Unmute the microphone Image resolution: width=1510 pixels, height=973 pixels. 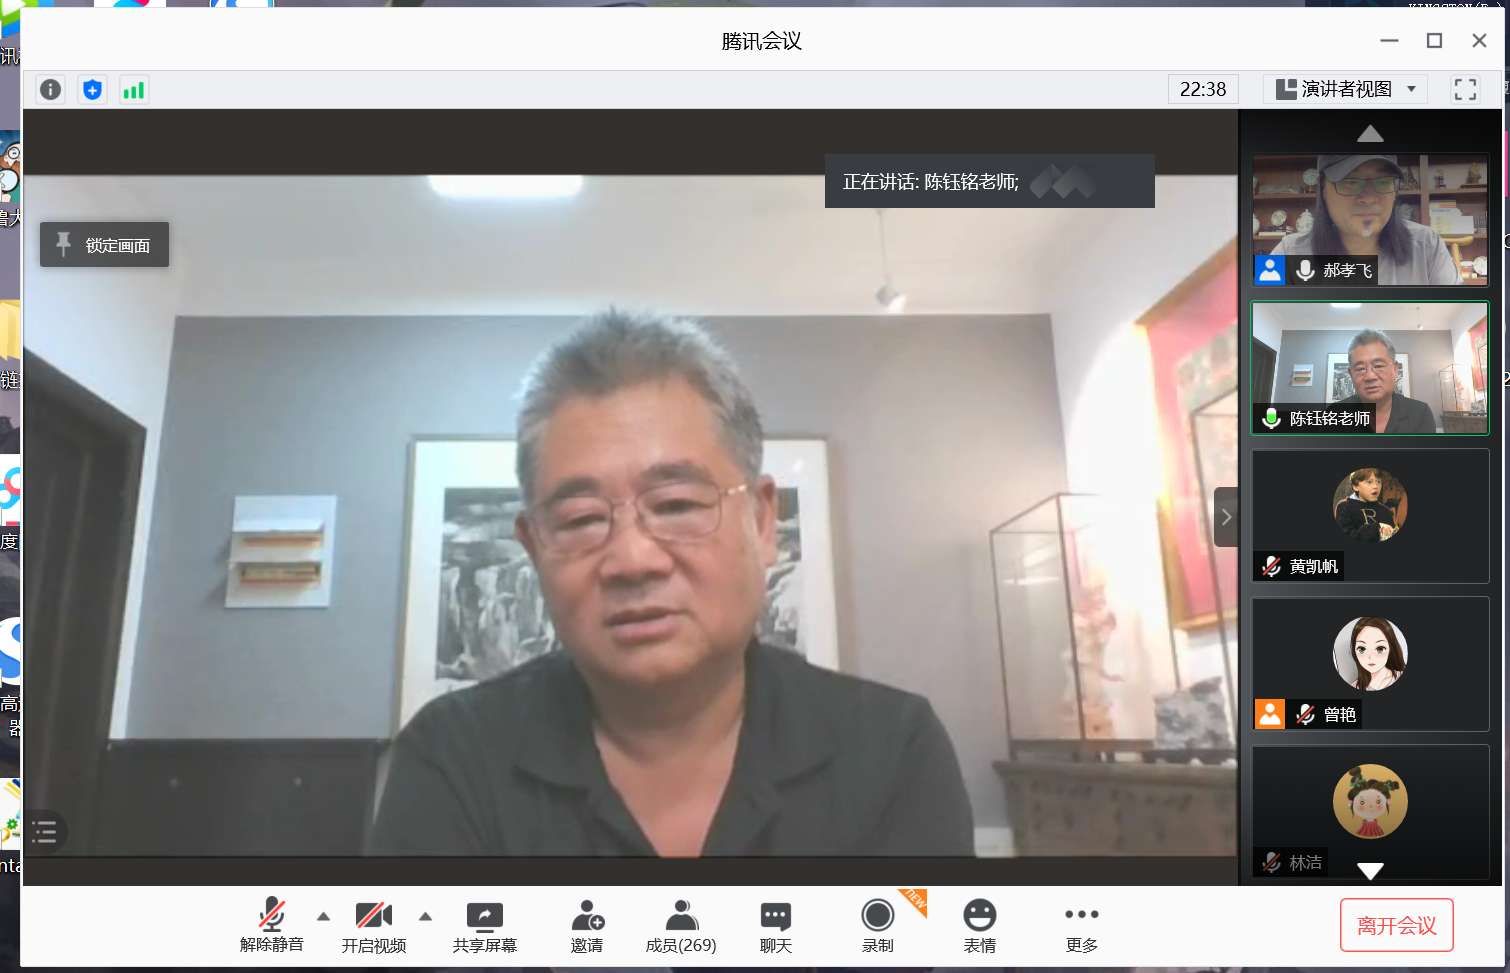[271, 926]
